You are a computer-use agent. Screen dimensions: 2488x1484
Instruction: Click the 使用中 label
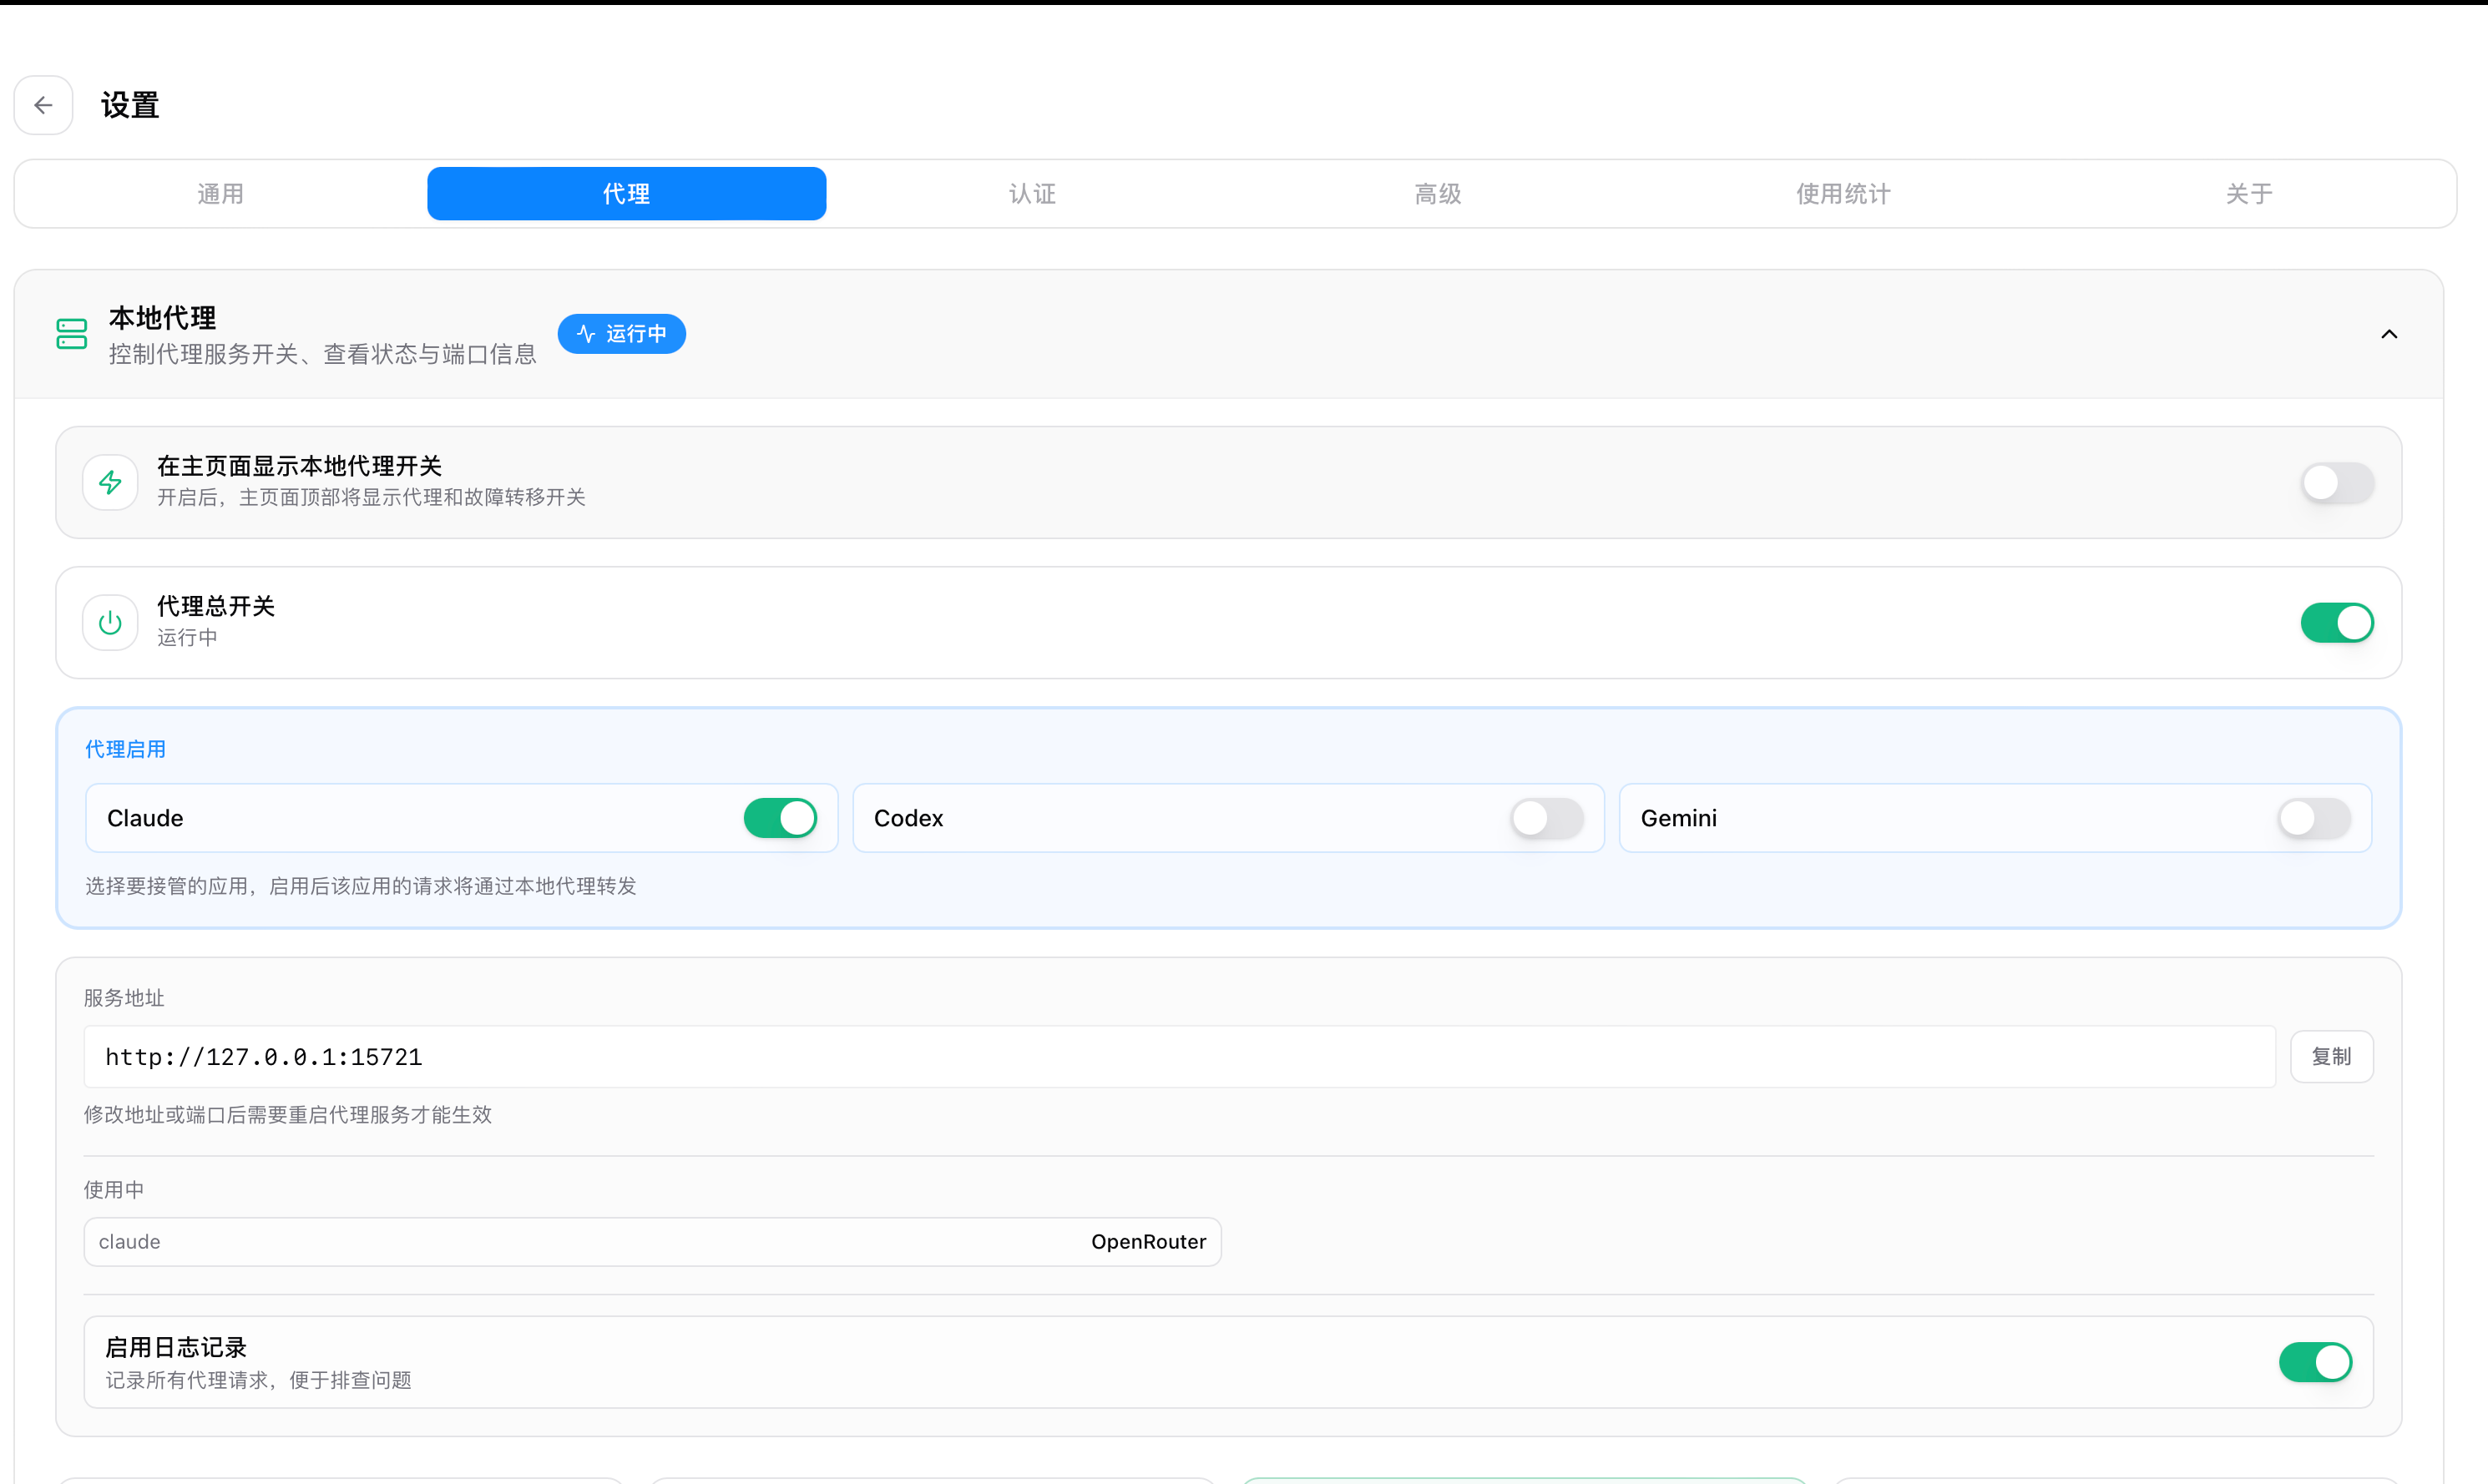coord(114,1190)
